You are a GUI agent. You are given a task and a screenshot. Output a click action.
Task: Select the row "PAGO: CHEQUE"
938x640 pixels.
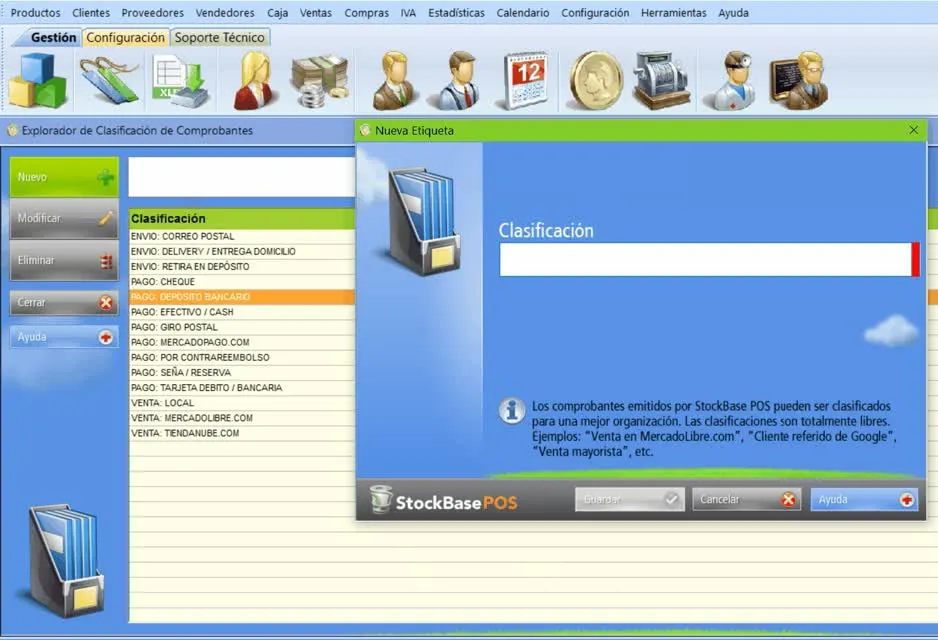pyautogui.click(x=242, y=282)
